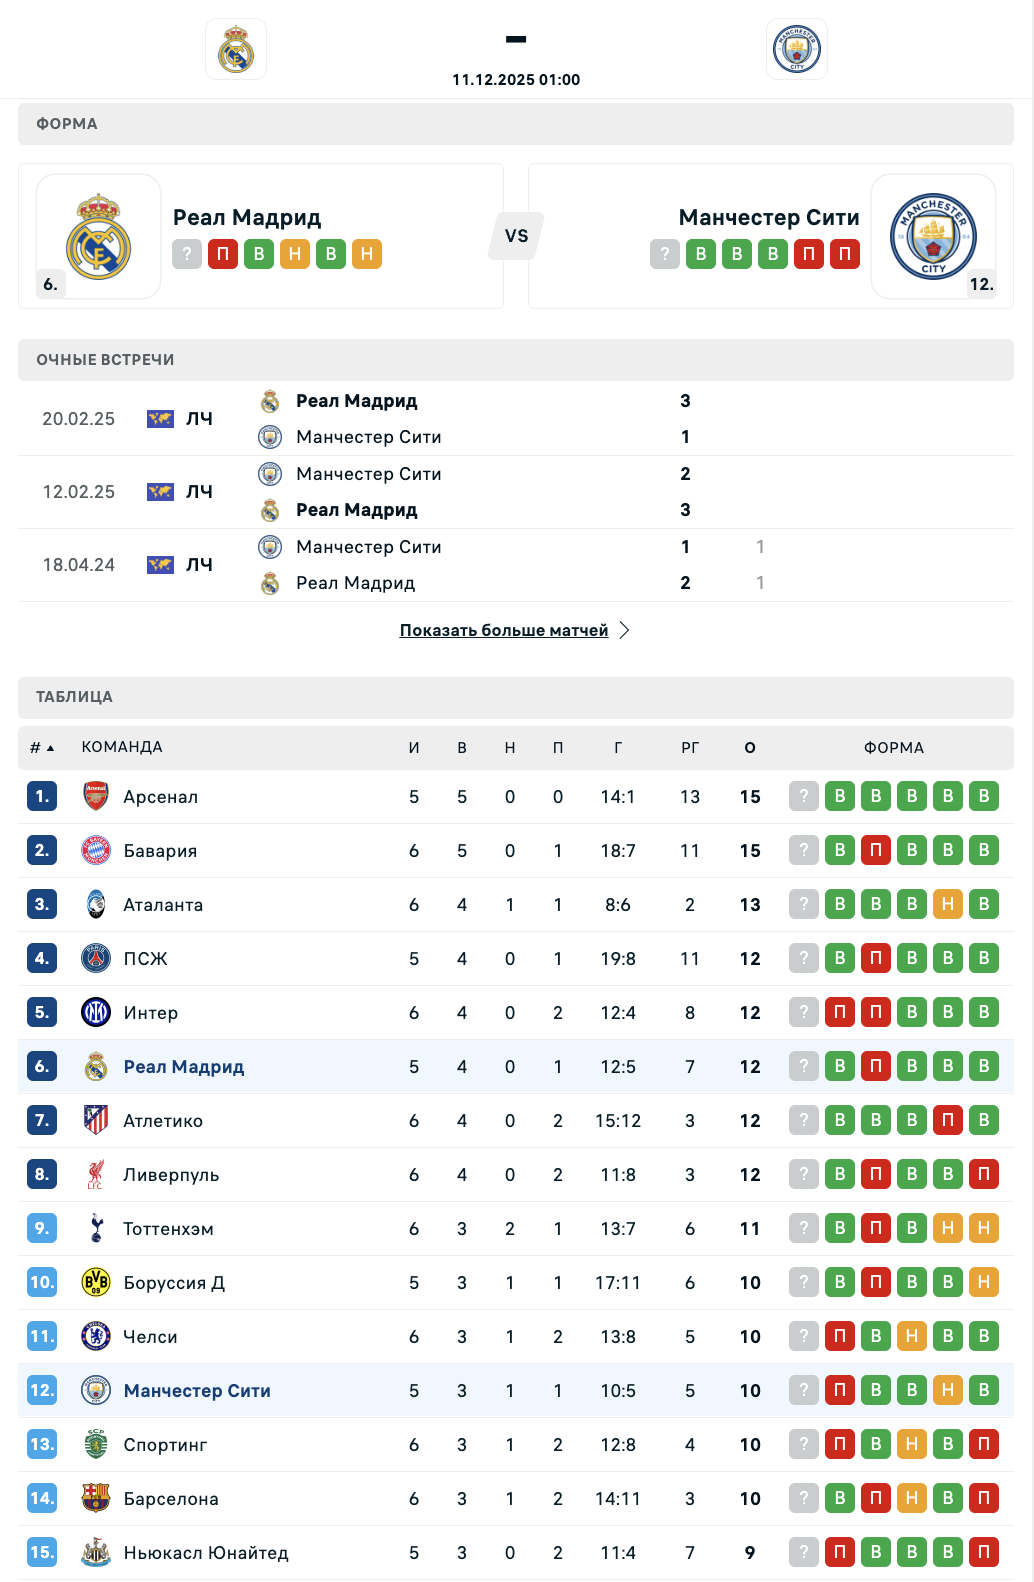Sort standings by points column О
The image size is (1034, 1582).
(x=750, y=748)
